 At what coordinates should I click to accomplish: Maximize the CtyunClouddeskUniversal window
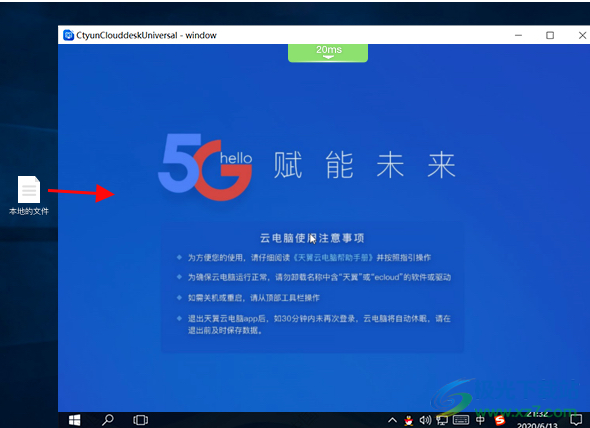click(550, 35)
